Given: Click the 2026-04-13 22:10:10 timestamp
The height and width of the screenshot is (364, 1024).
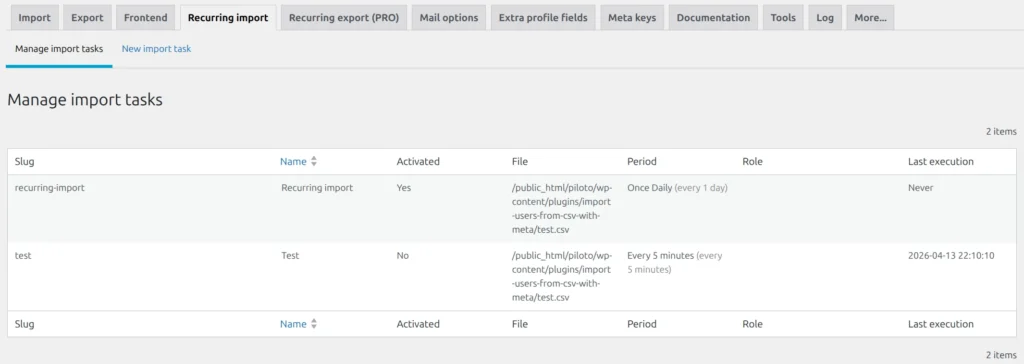Looking at the screenshot, I should 951,256.
